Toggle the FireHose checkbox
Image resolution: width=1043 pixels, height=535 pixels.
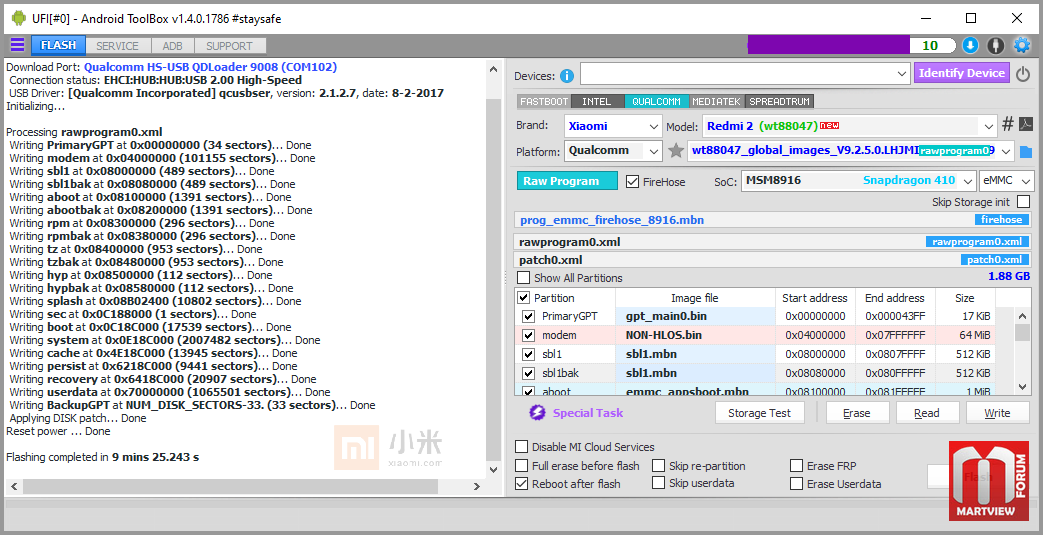coord(633,181)
